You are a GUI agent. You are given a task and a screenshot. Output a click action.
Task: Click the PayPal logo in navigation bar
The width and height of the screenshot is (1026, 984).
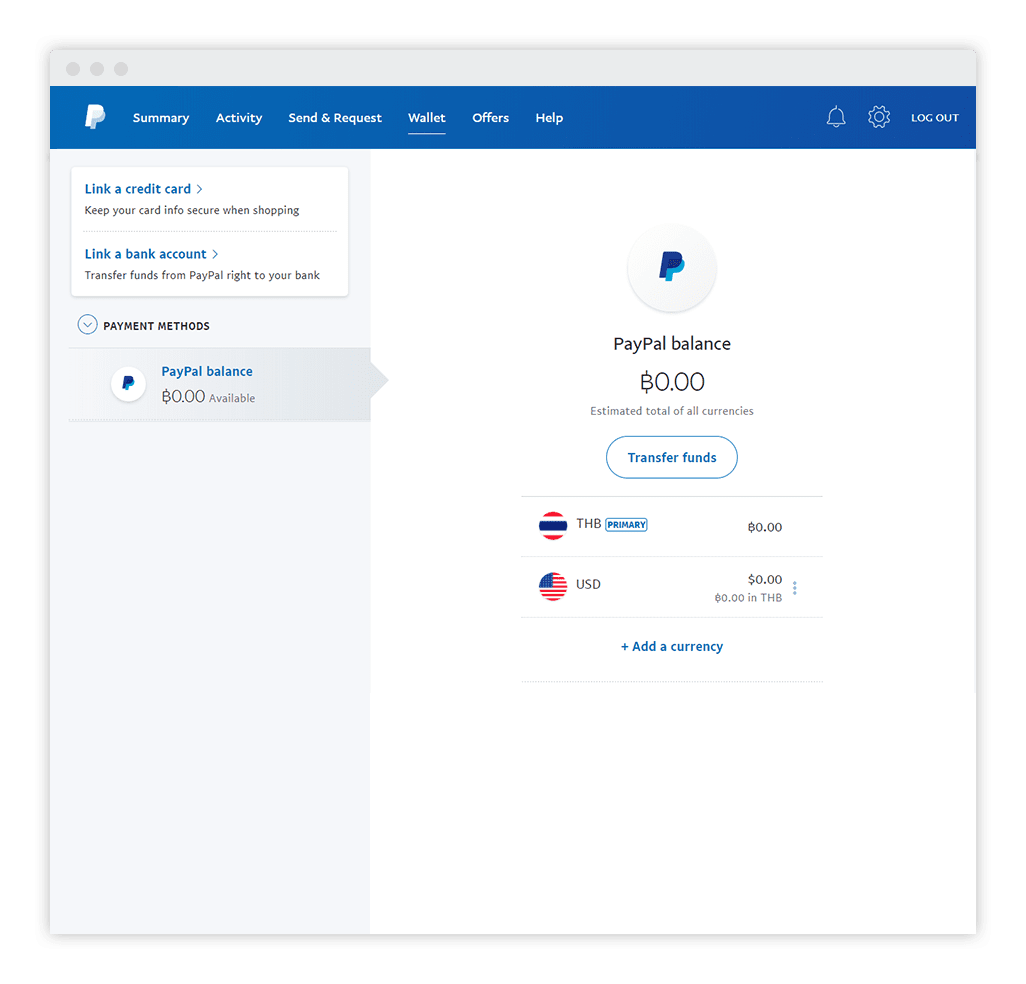pyautogui.click(x=95, y=116)
